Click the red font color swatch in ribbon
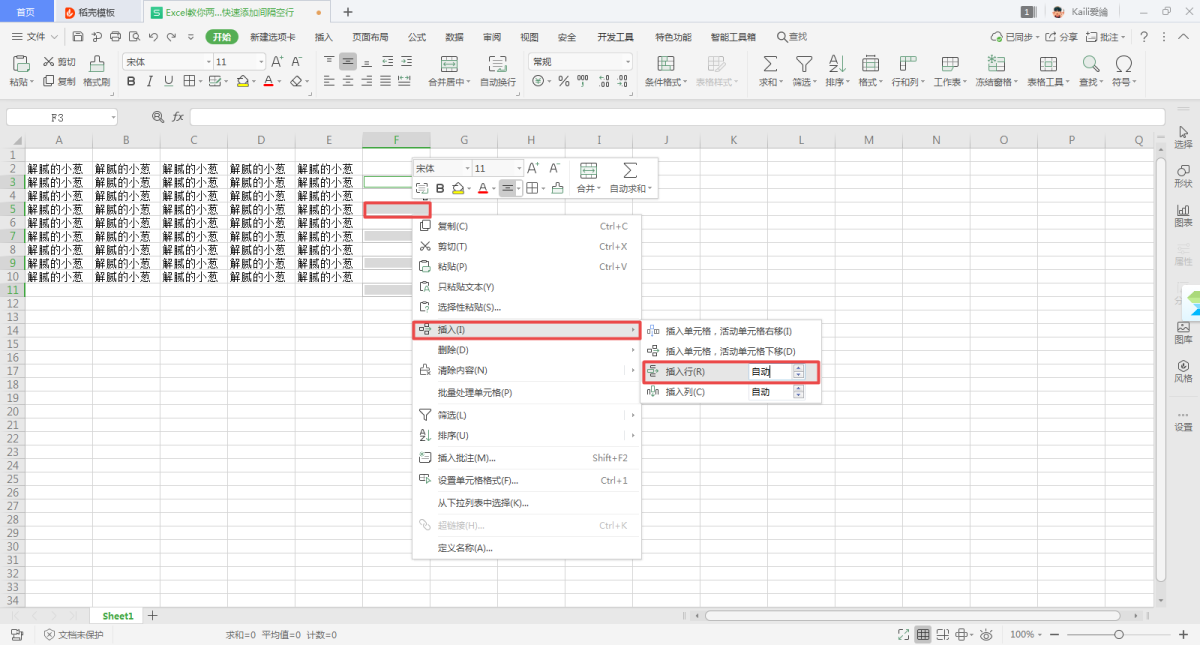 pyautogui.click(x=268, y=81)
